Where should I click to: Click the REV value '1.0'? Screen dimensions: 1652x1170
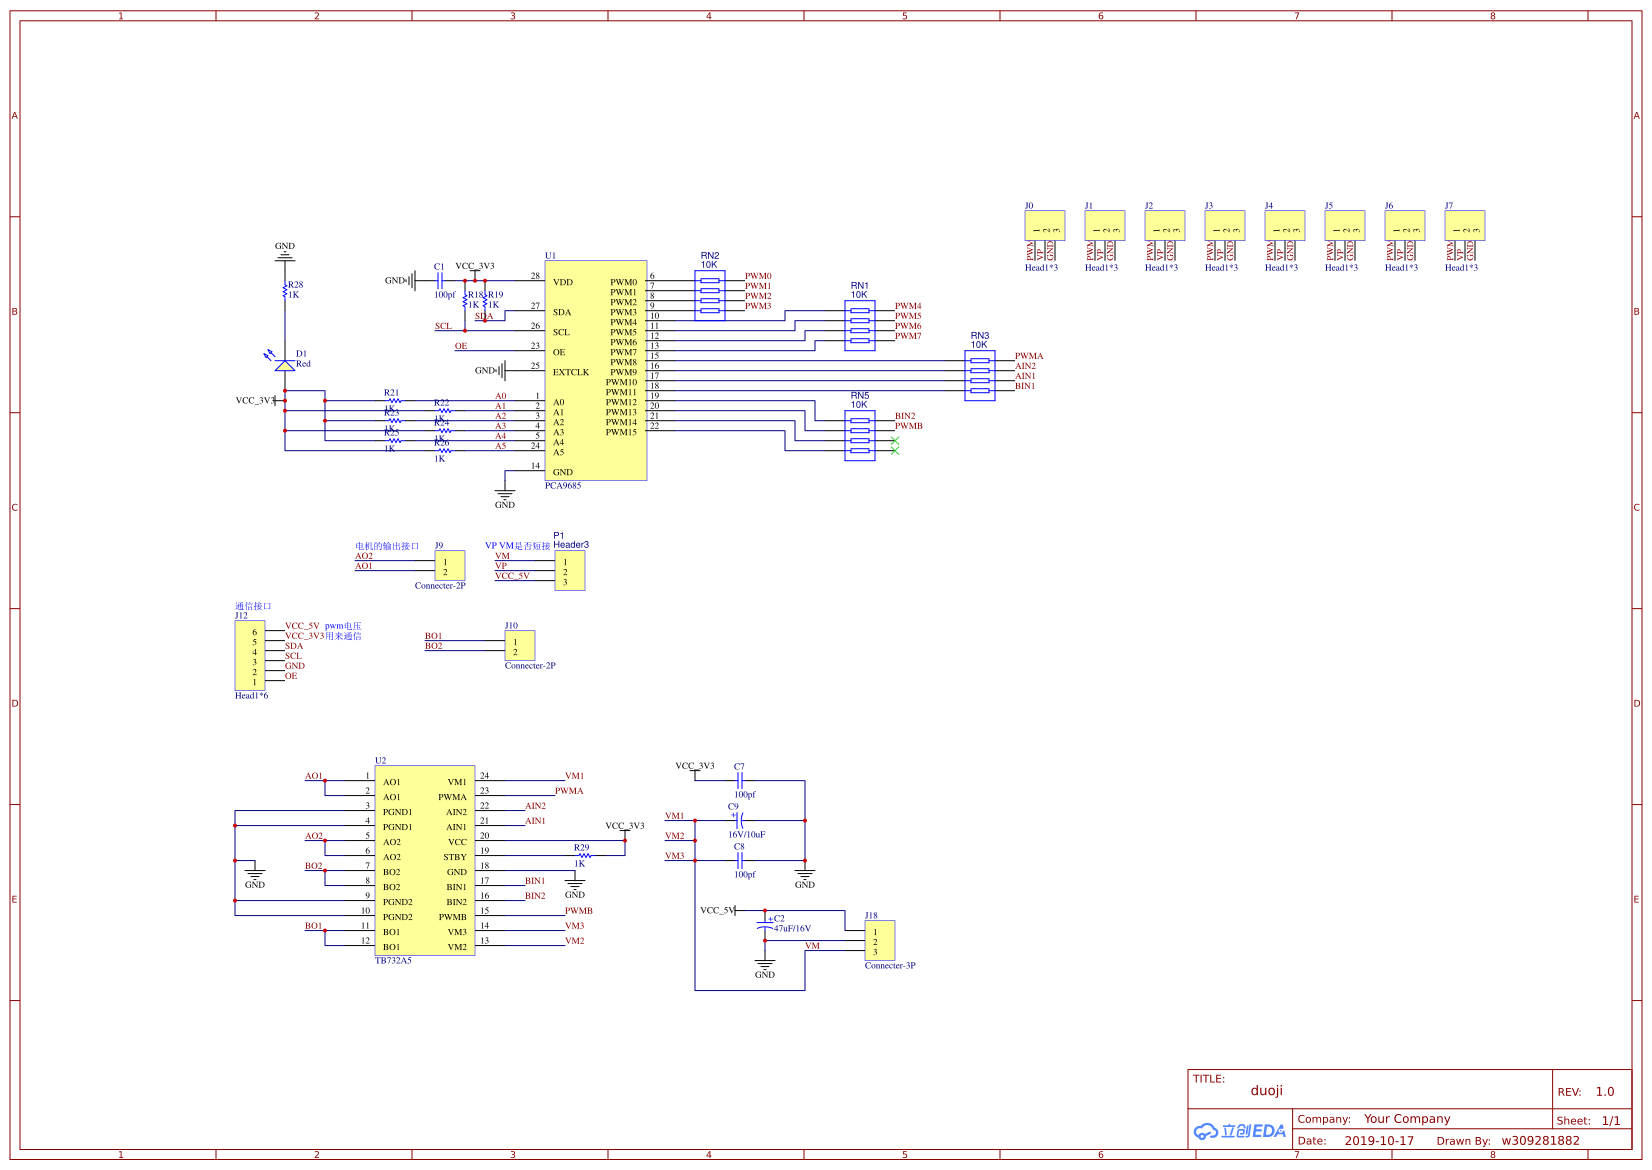tap(1605, 1091)
